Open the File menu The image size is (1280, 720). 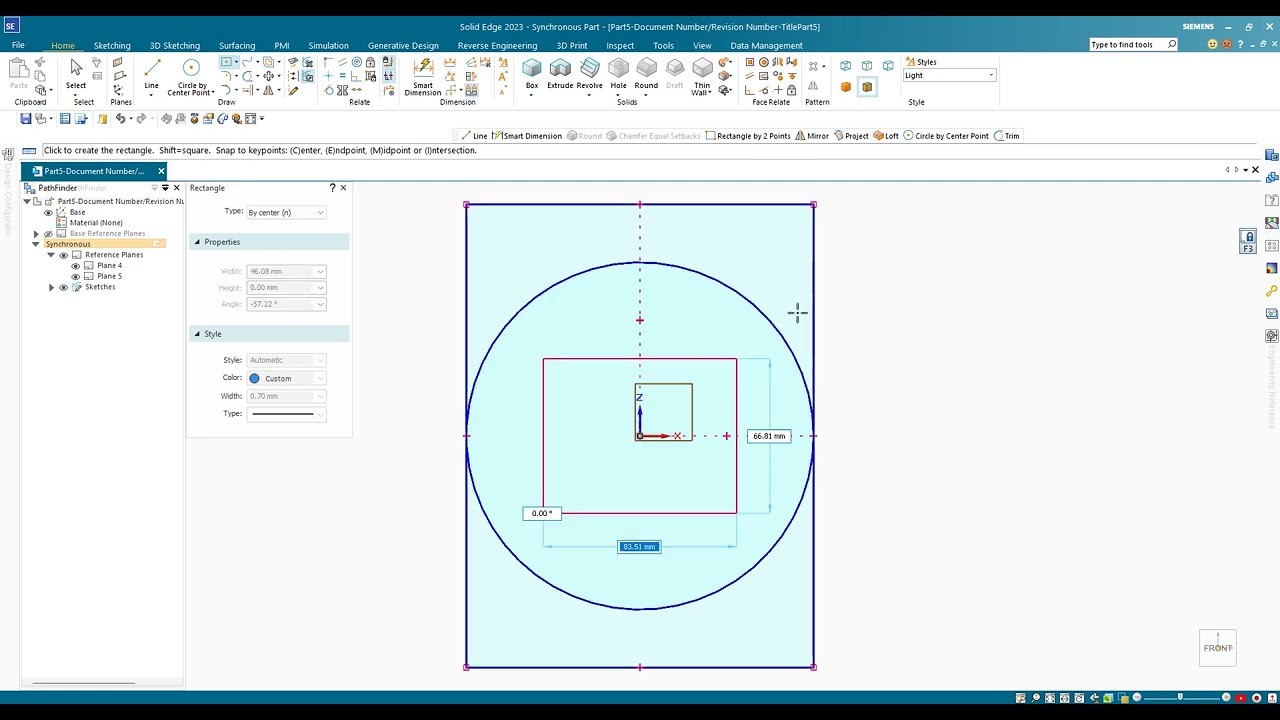(18, 45)
